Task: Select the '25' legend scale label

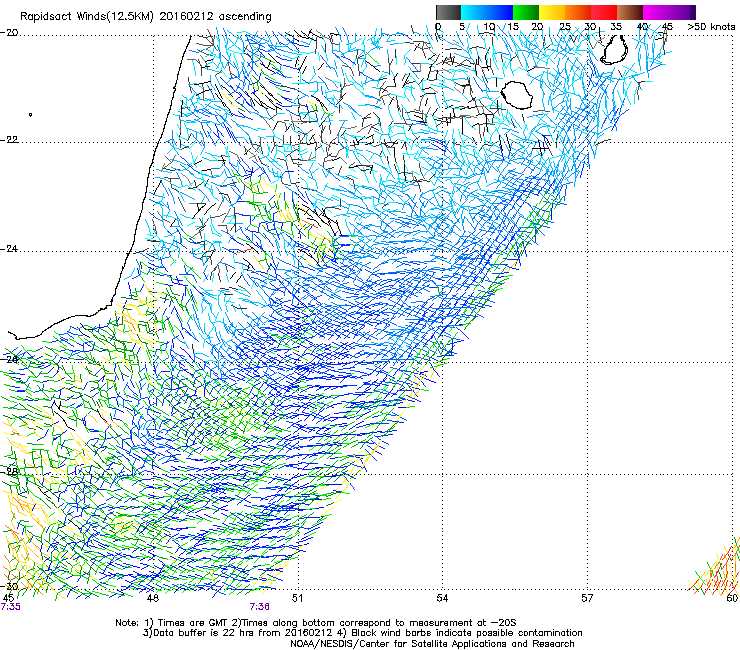Action: click(x=564, y=26)
